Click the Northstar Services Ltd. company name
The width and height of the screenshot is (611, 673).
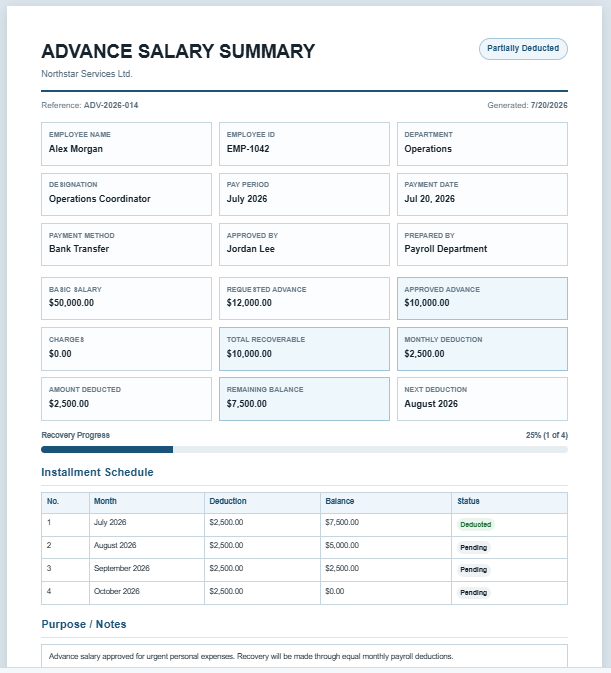pyautogui.click(x=87, y=74)
